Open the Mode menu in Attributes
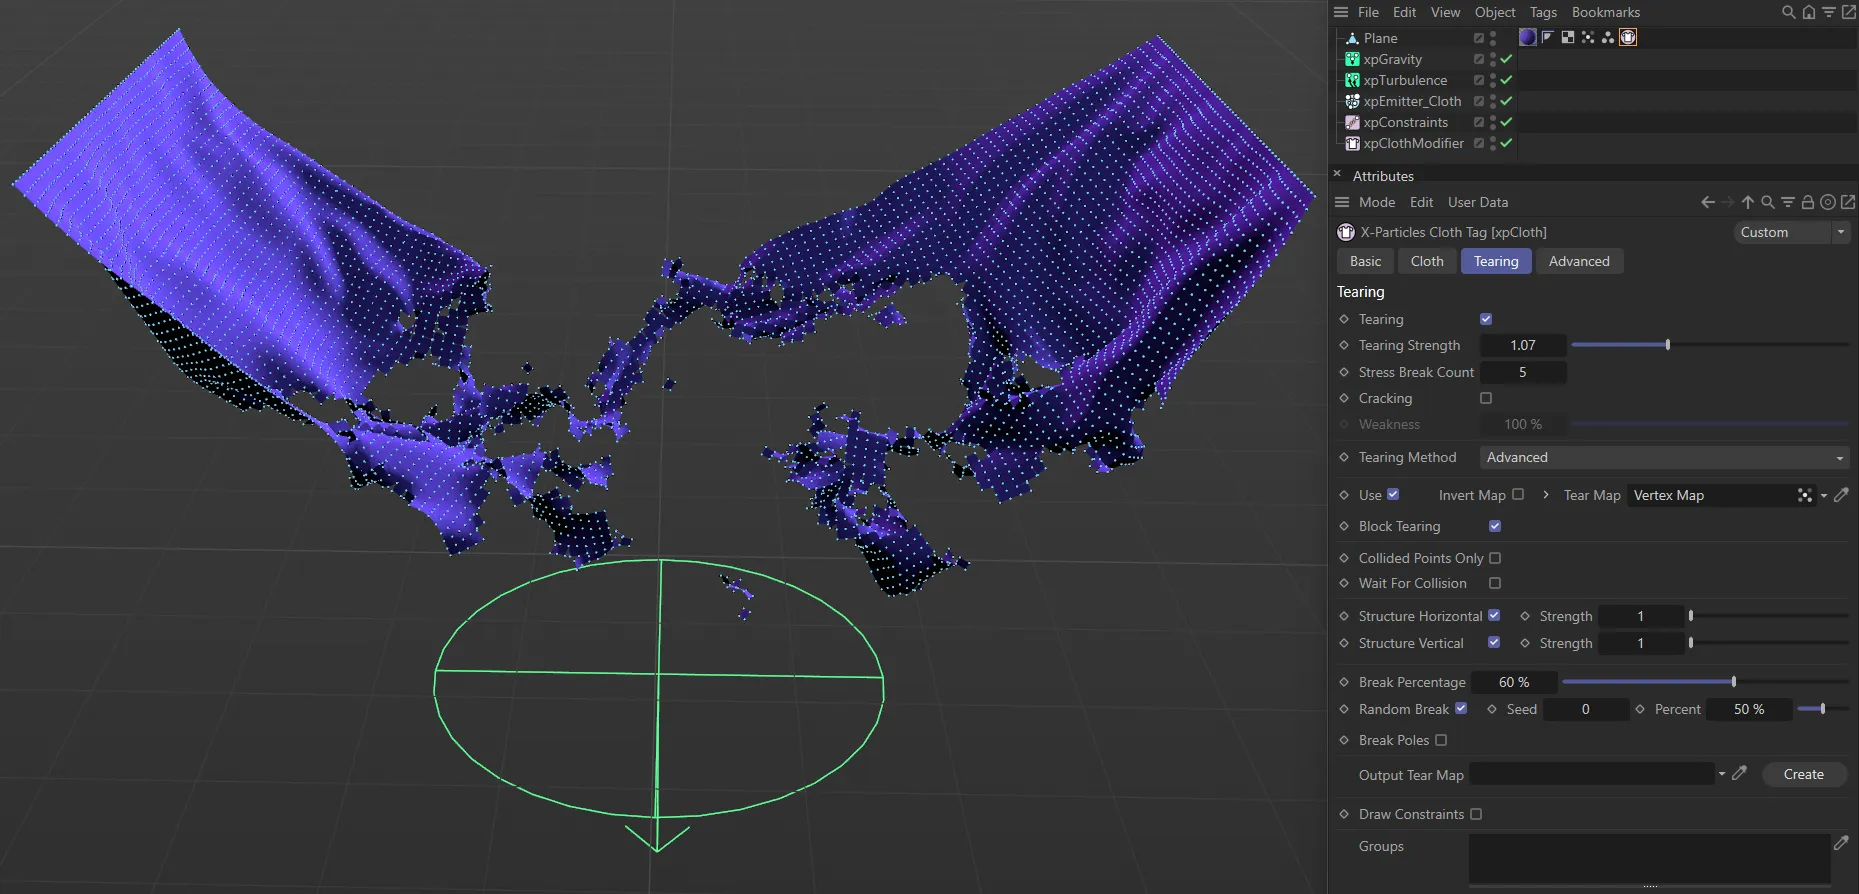Screen dimensions: 1859x894 coord(1377,202)
